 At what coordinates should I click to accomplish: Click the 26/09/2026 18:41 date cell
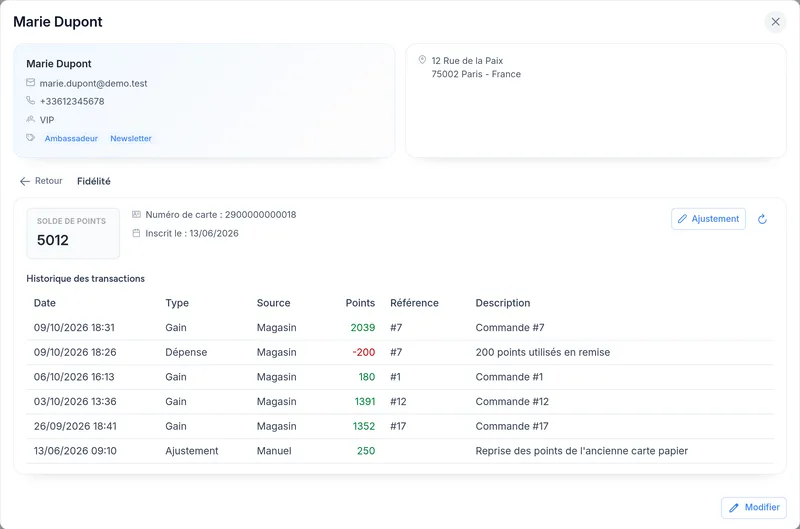tap(75, 426)
